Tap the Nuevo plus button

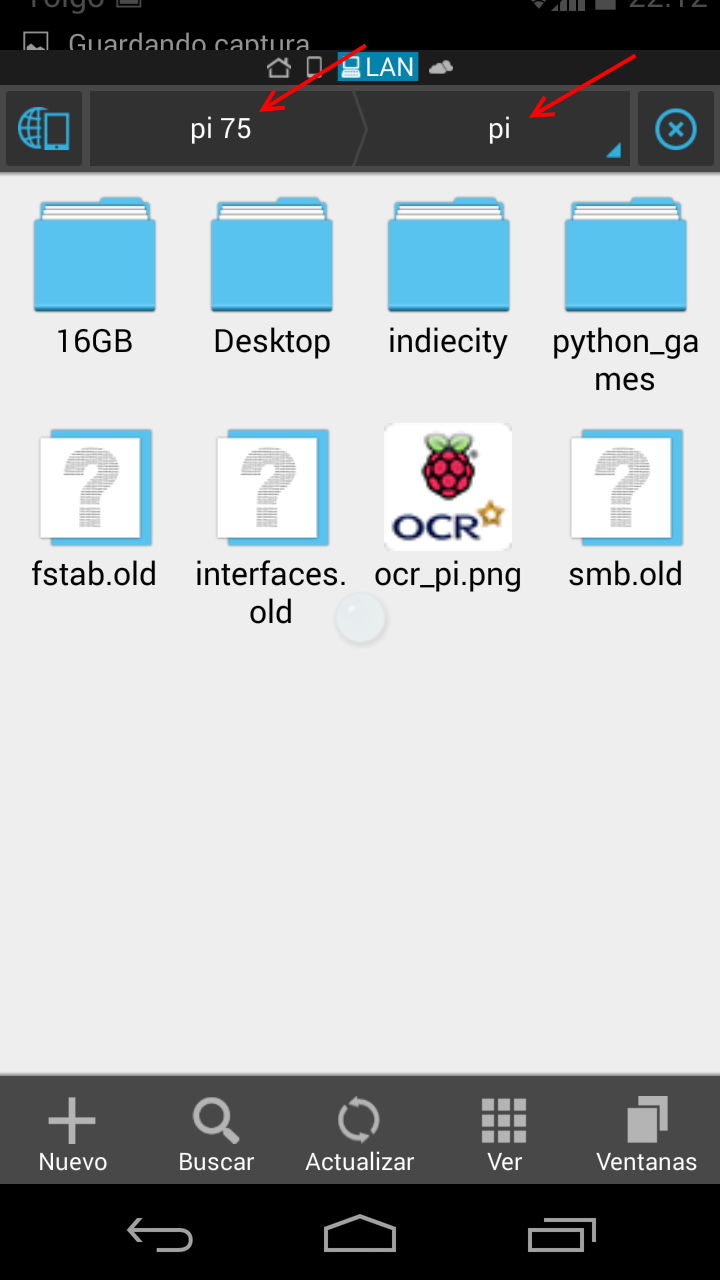72,1134
